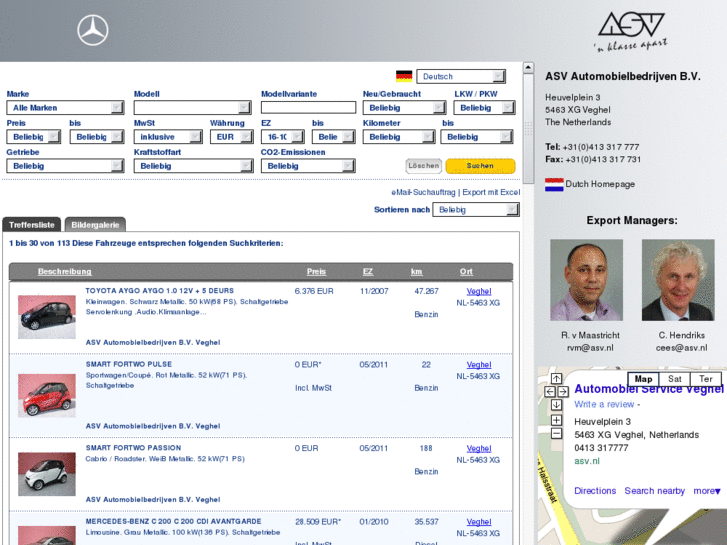Open the EZ from dropdown (16-10)
The height and width of the screenshot is (545, 727).
point(283,137)
